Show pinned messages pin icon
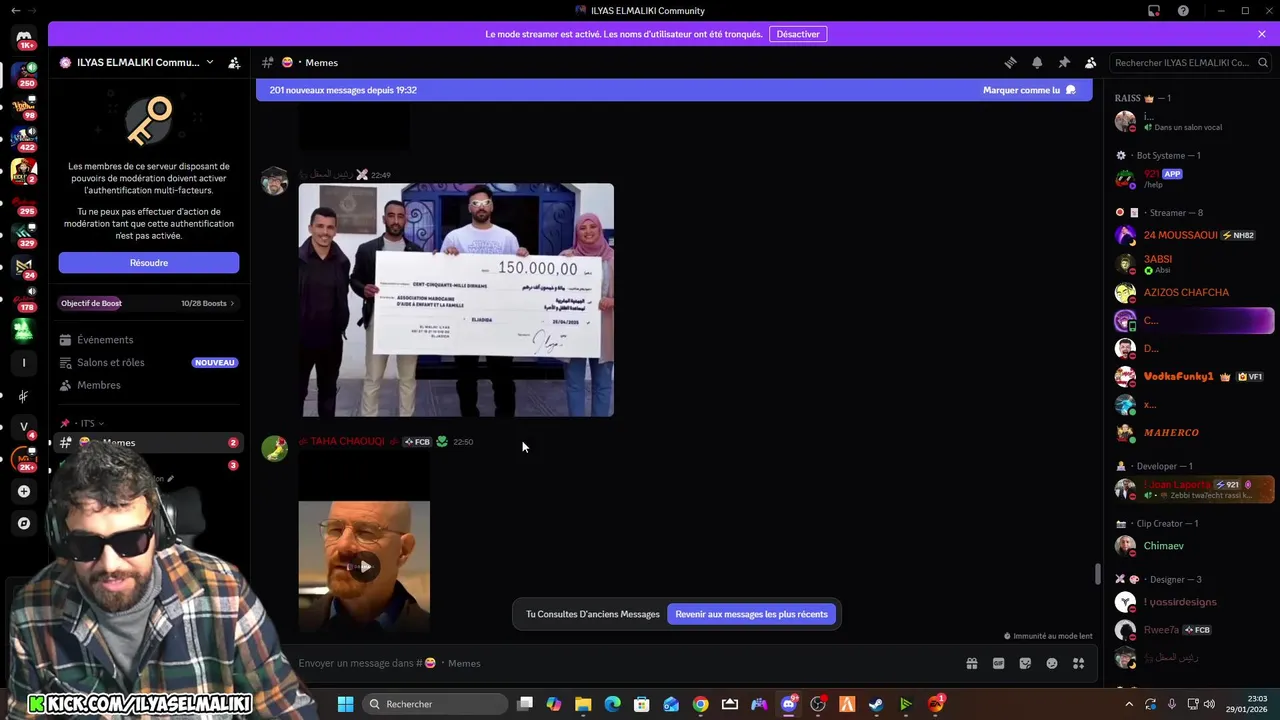1280x720 pixels. [x=1064, y=62]
